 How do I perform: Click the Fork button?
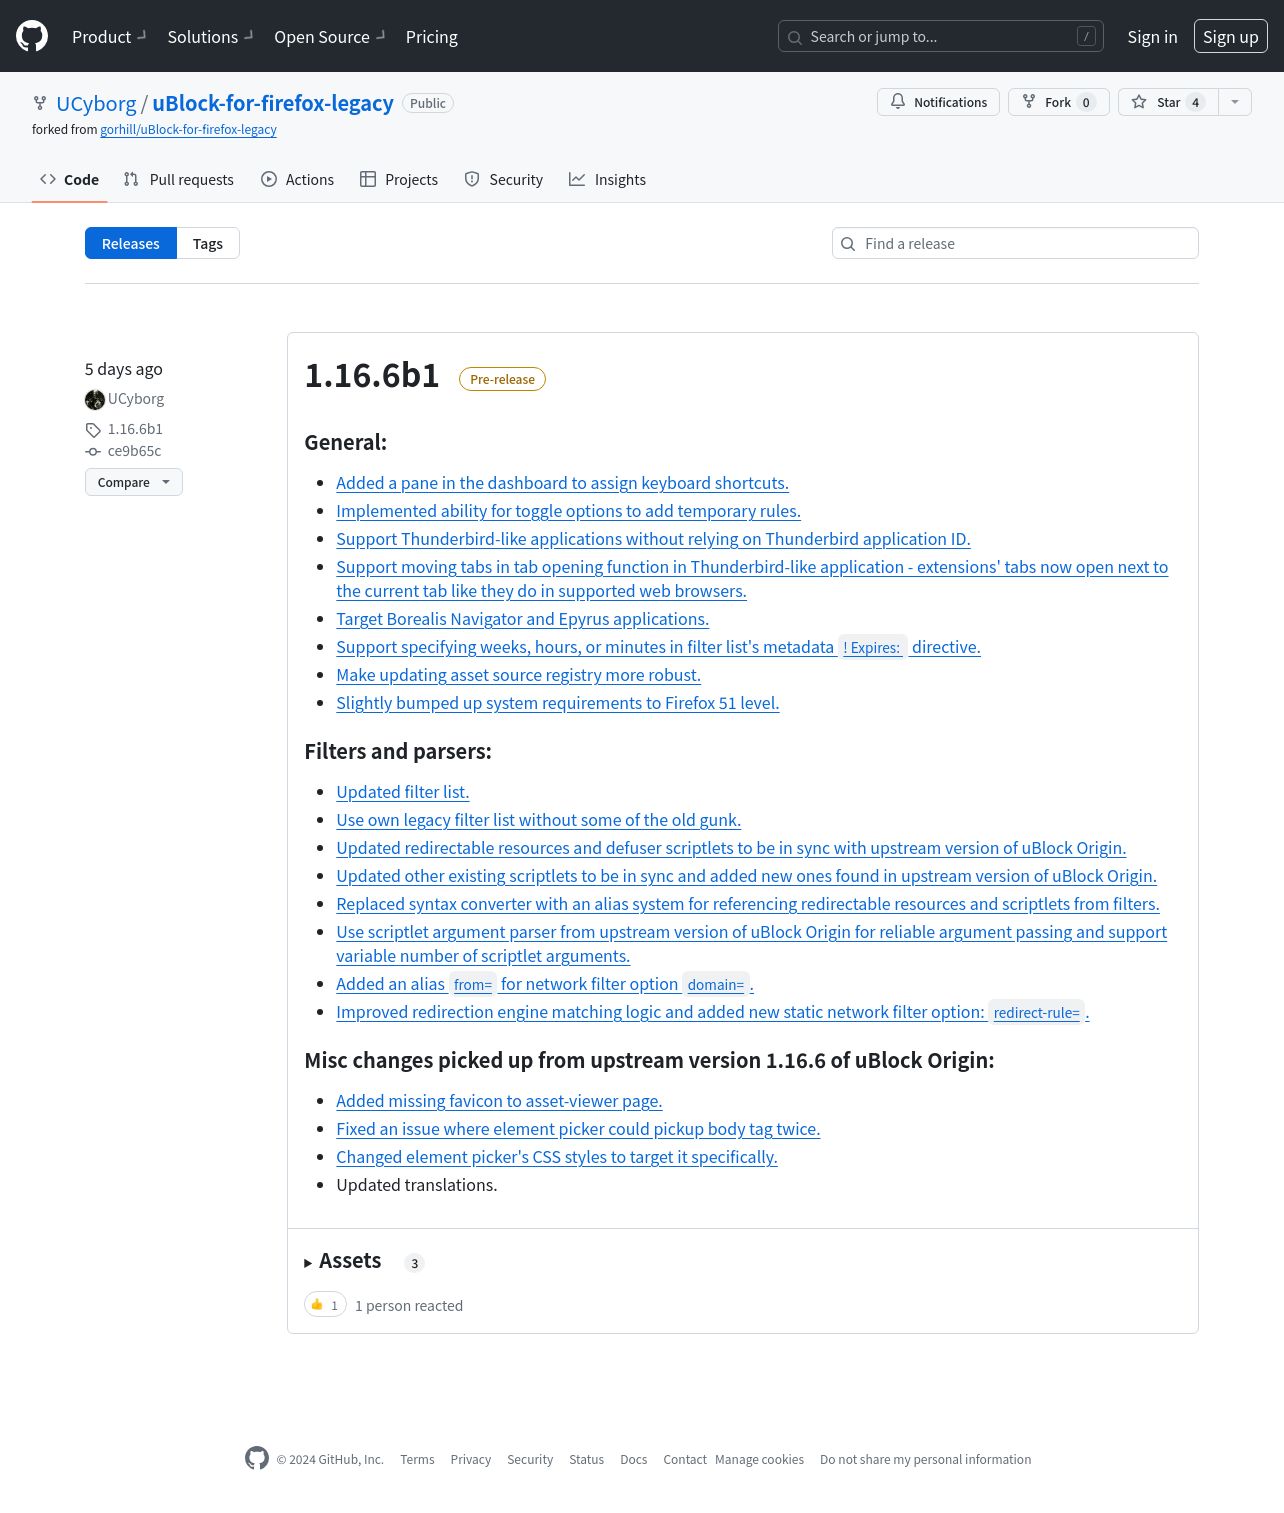[1058, 102]
